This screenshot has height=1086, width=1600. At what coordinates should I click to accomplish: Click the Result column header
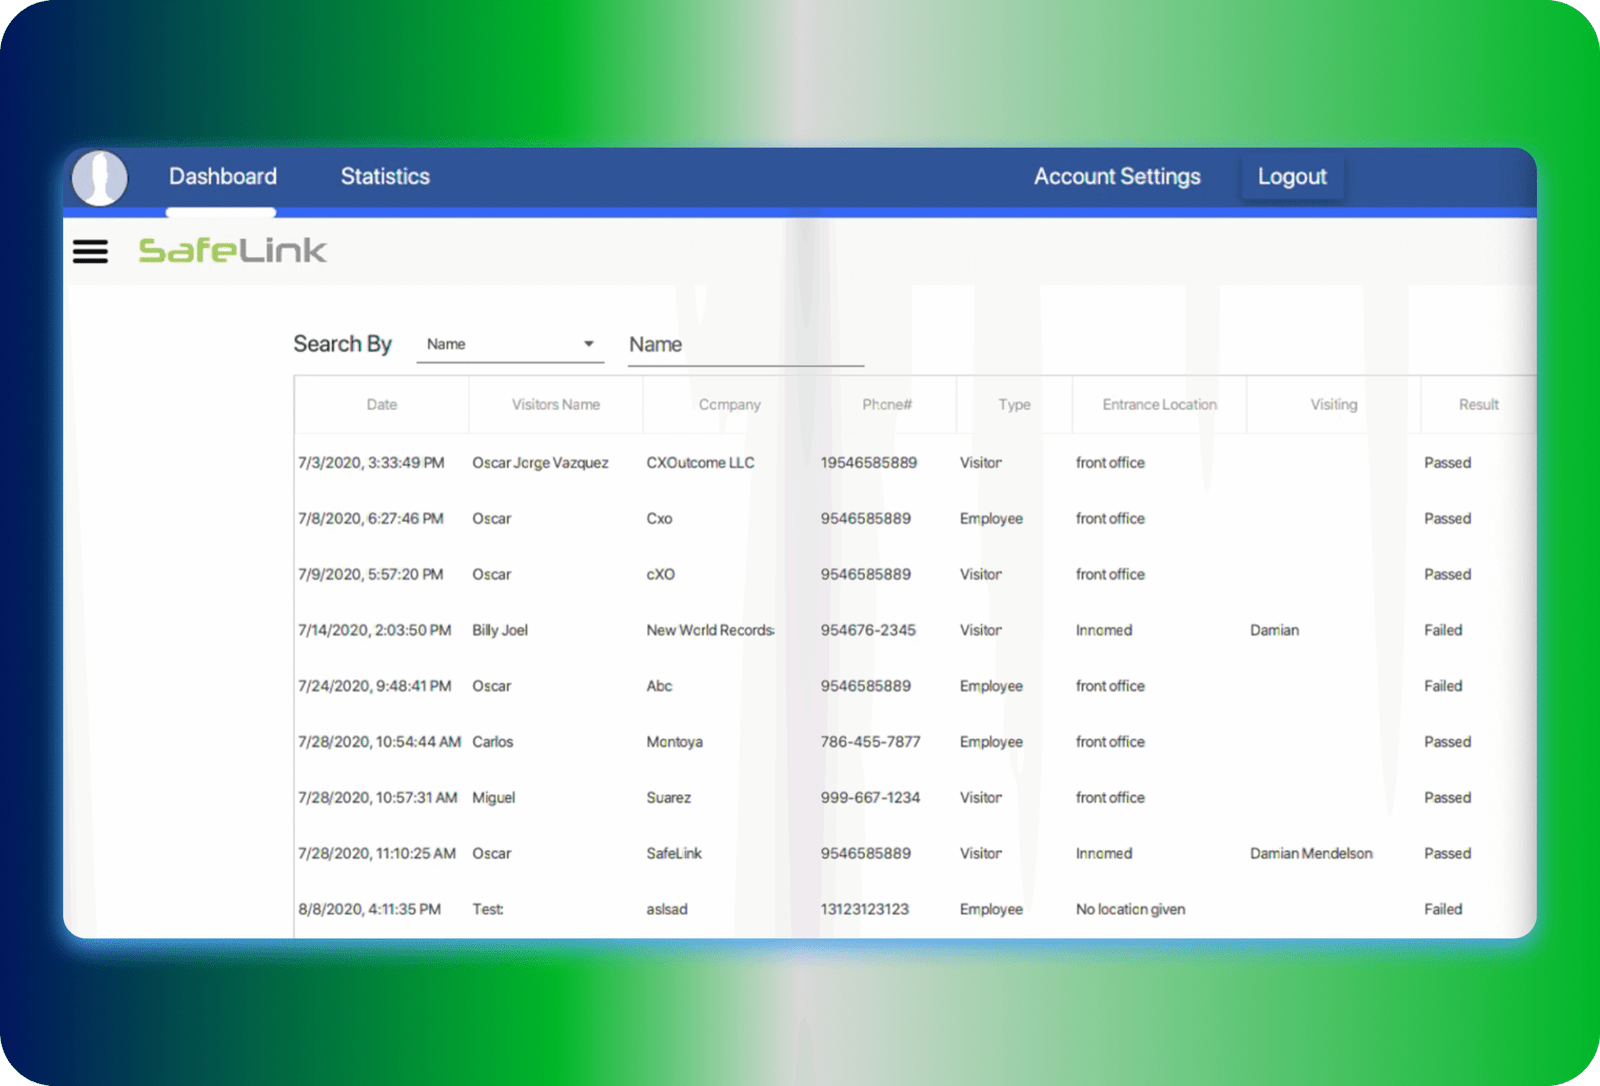pos(1478,405)
